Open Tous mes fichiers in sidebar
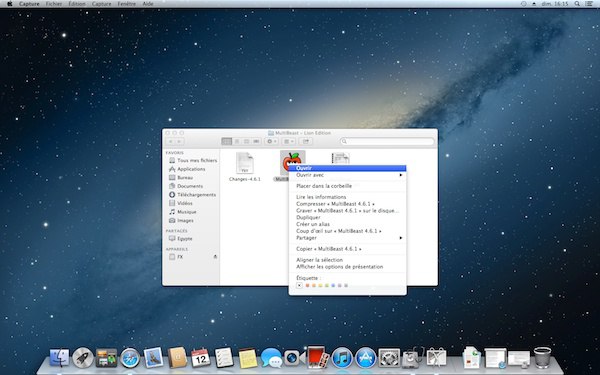Image resolution: width=600 pixels, height=375 pixels. pyautogui.click(x=193, y=160)
